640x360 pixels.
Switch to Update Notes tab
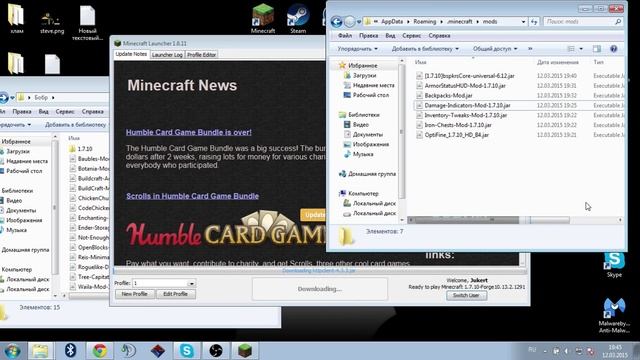tap(131, 54)
